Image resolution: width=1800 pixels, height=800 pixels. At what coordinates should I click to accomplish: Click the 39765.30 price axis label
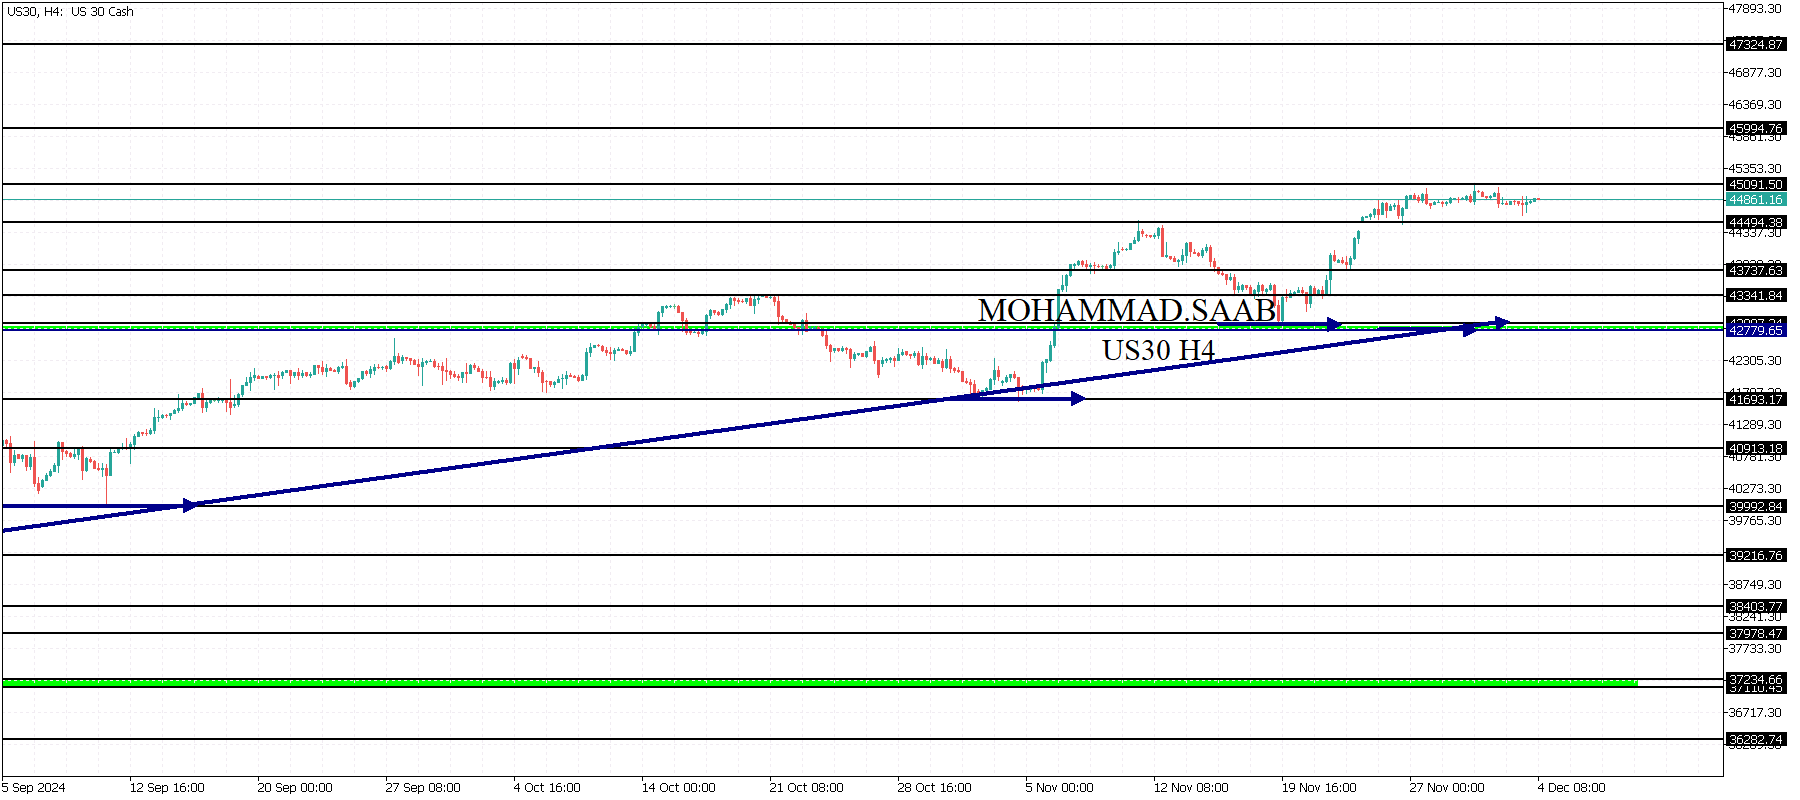pos(1756,521)
